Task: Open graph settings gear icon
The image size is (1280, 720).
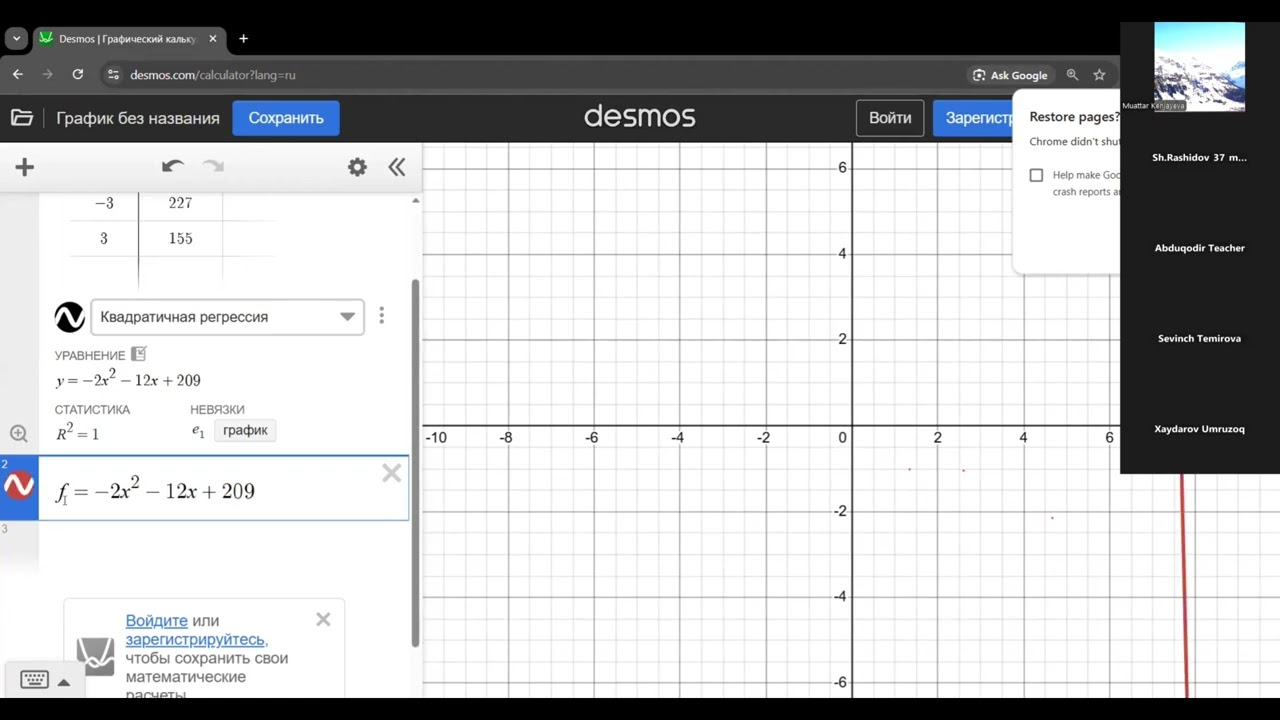Action: click(x=357, y=167)
